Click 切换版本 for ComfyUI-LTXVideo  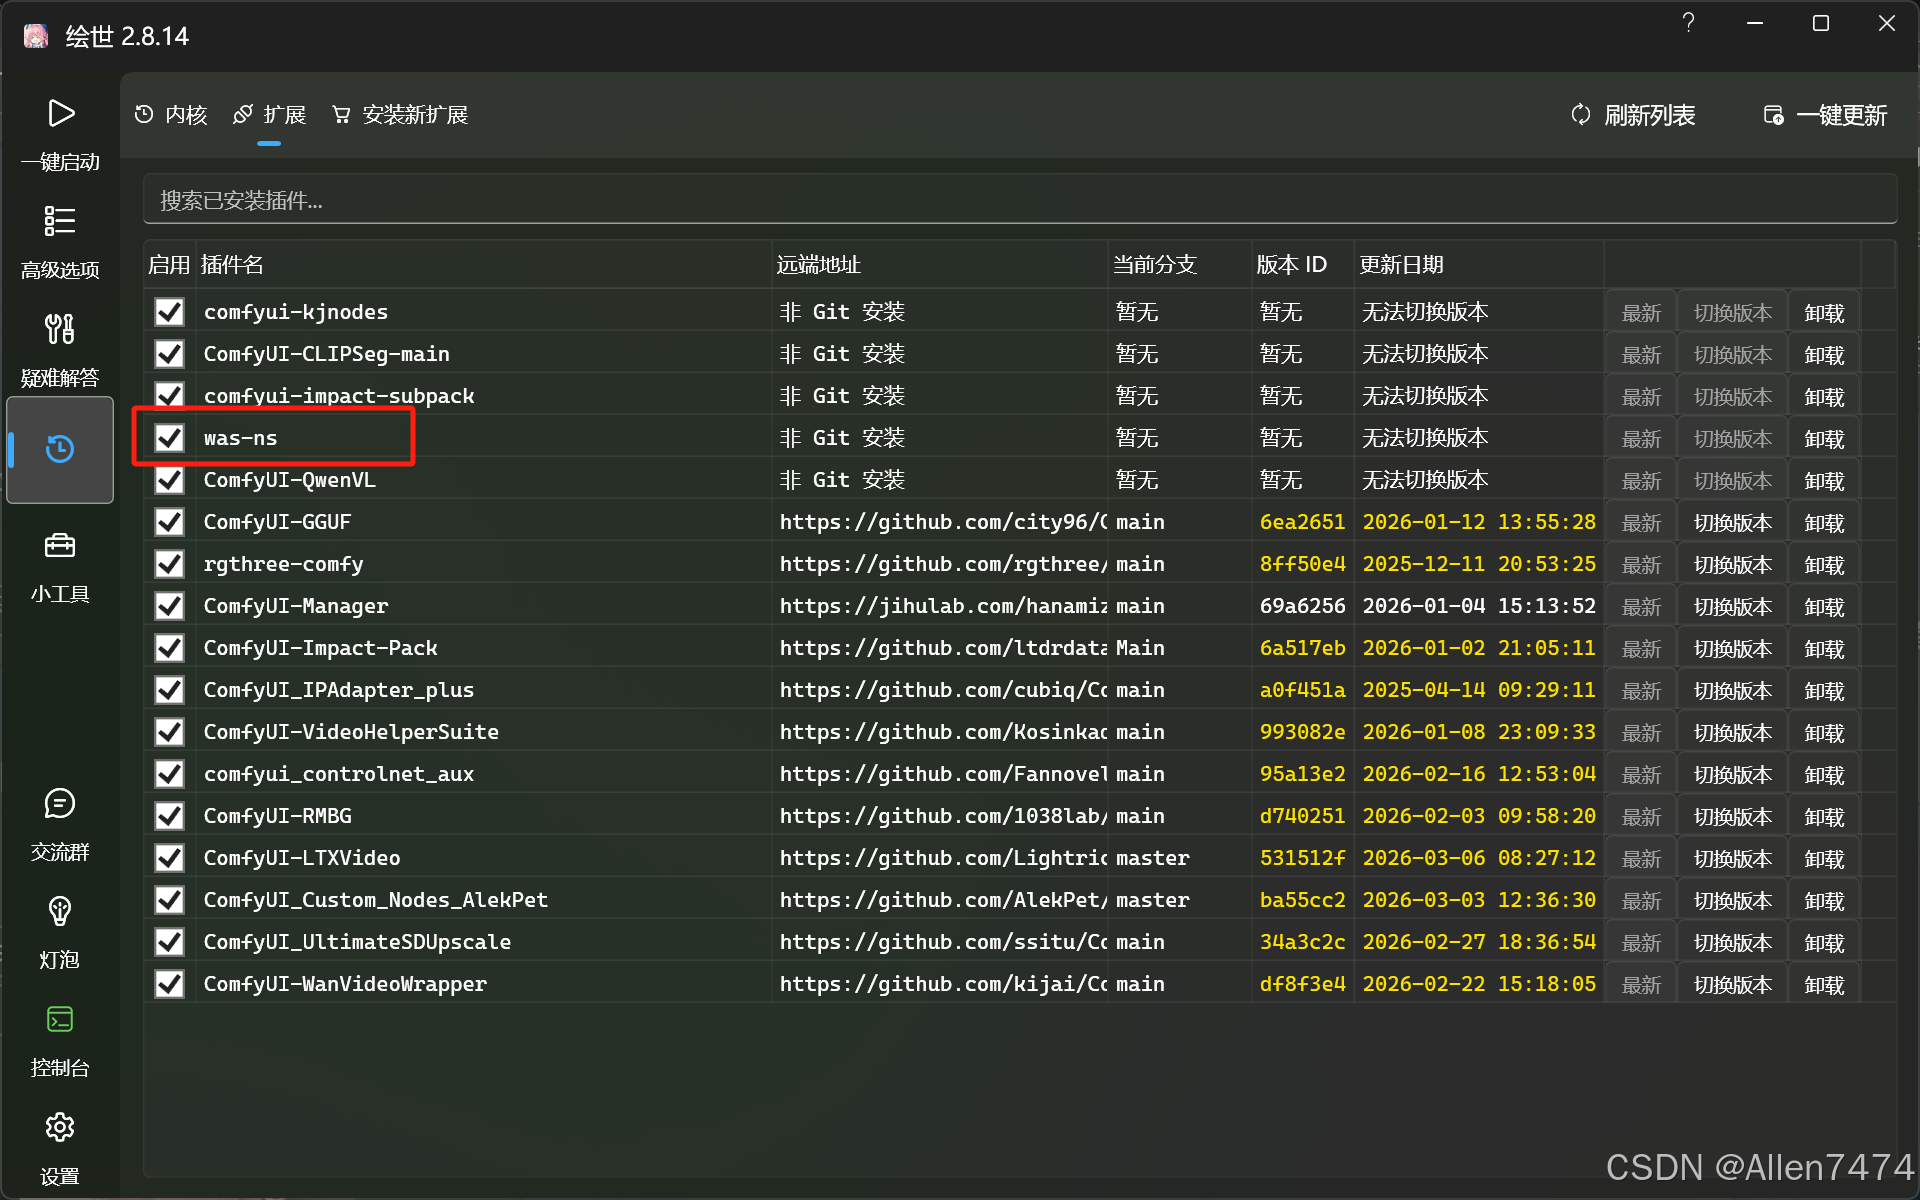click(x=1733, y=859)
